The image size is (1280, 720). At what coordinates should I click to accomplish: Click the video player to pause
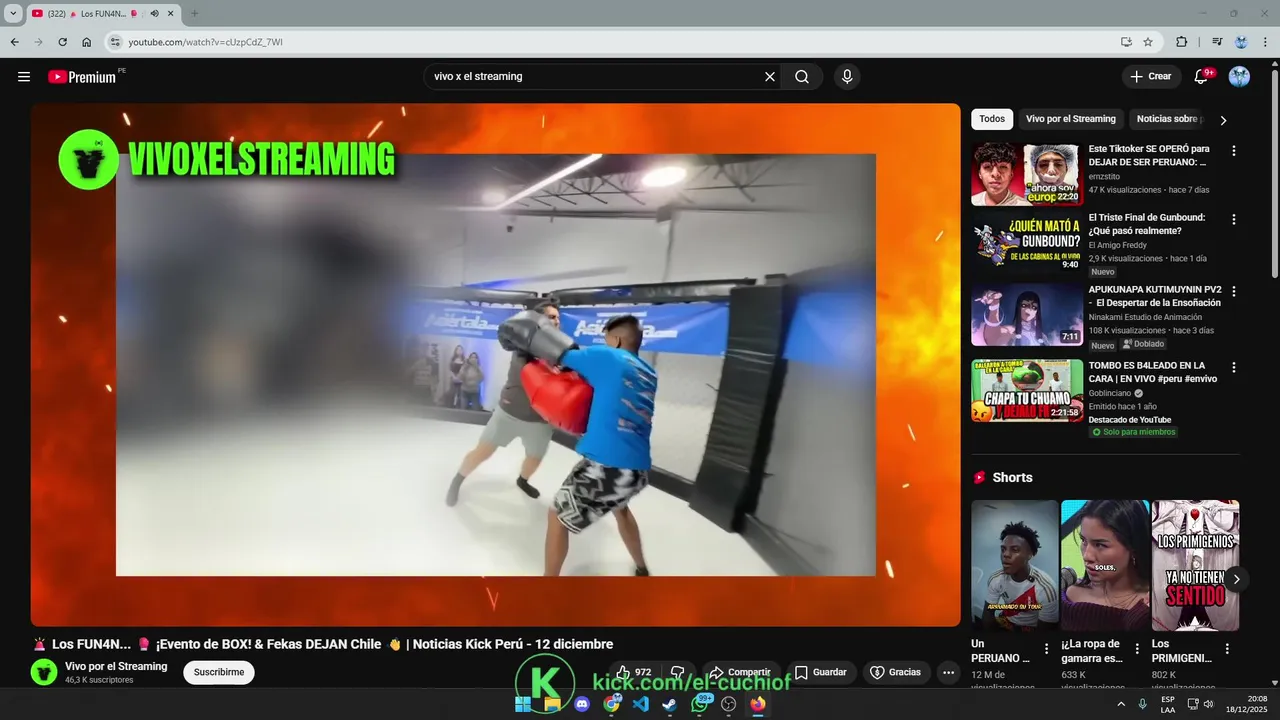pos(495,365)
